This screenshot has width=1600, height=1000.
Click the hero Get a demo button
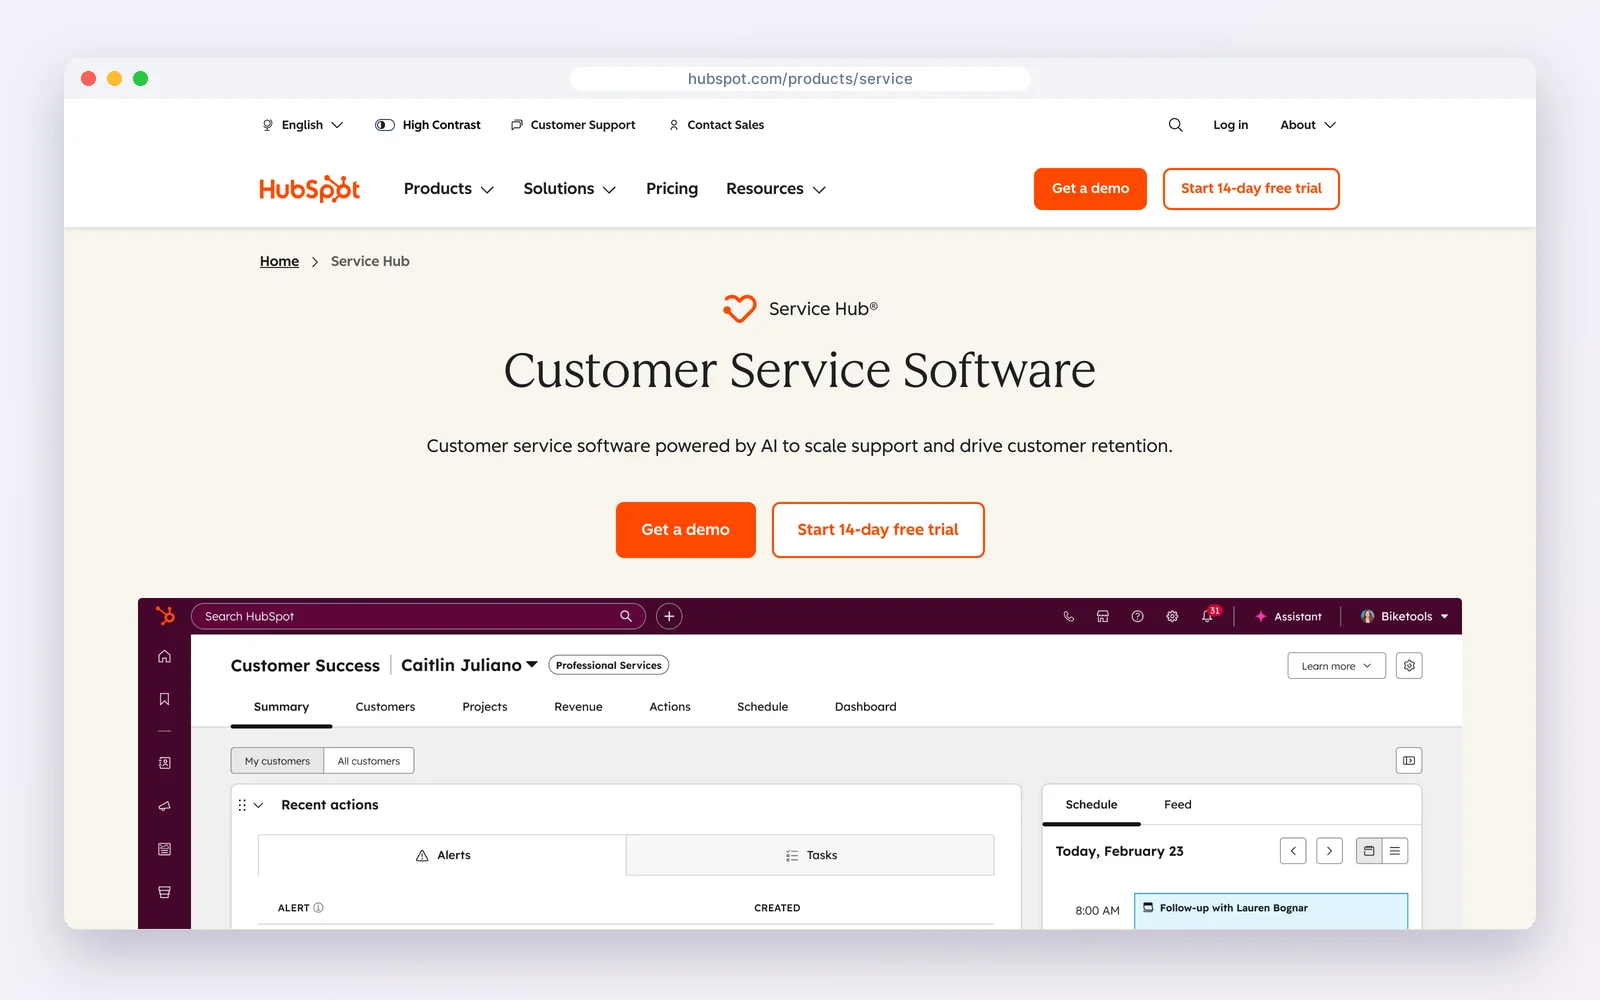tap(686, 530)
